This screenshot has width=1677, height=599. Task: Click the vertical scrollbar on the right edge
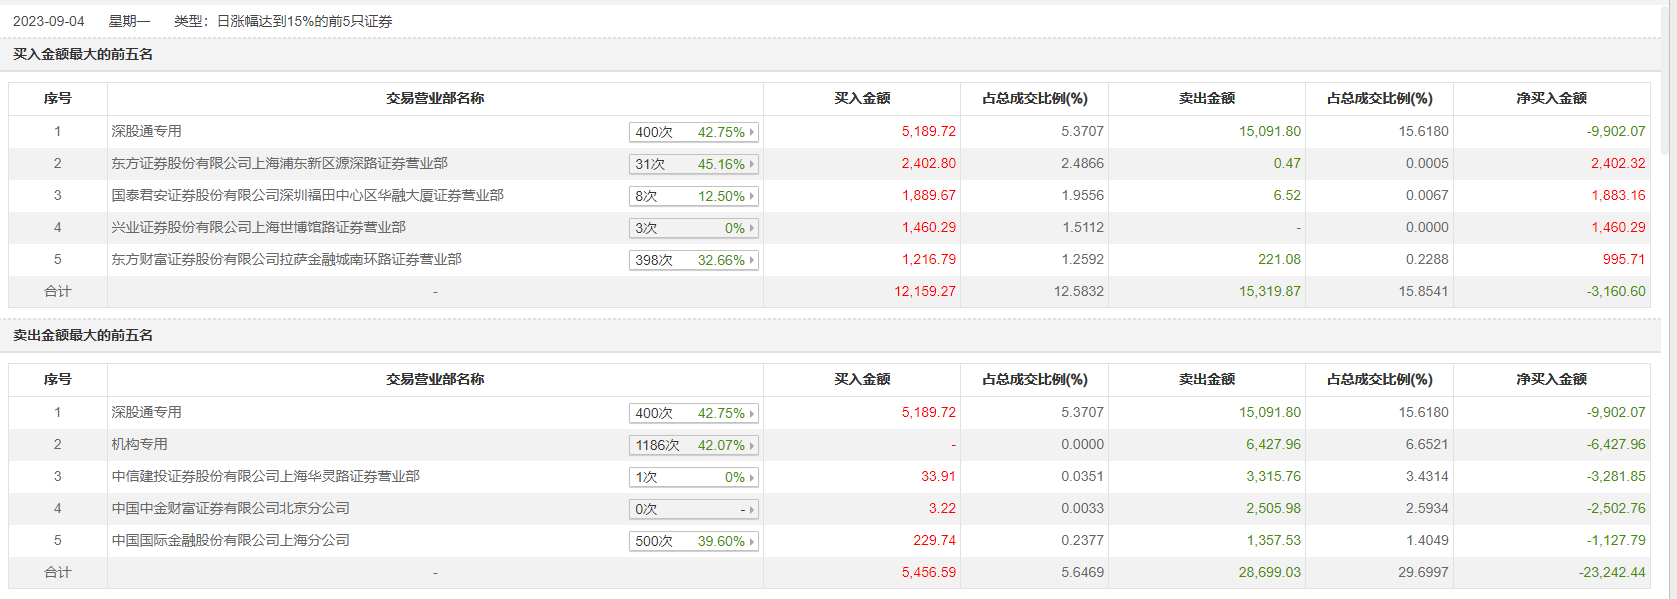pyautogui.click(x=1665, y=80)
